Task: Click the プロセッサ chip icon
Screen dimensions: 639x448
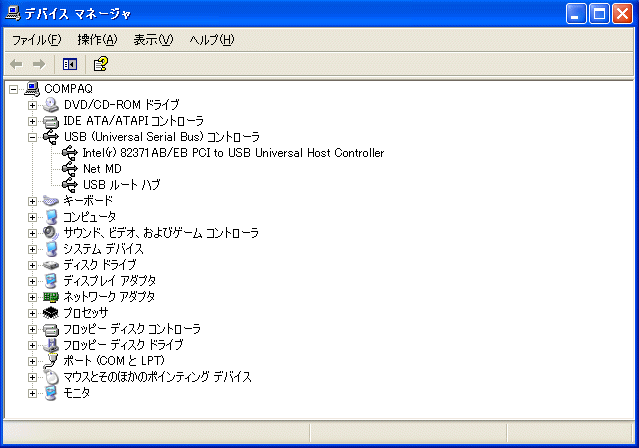Action: (x=51, y=313)
